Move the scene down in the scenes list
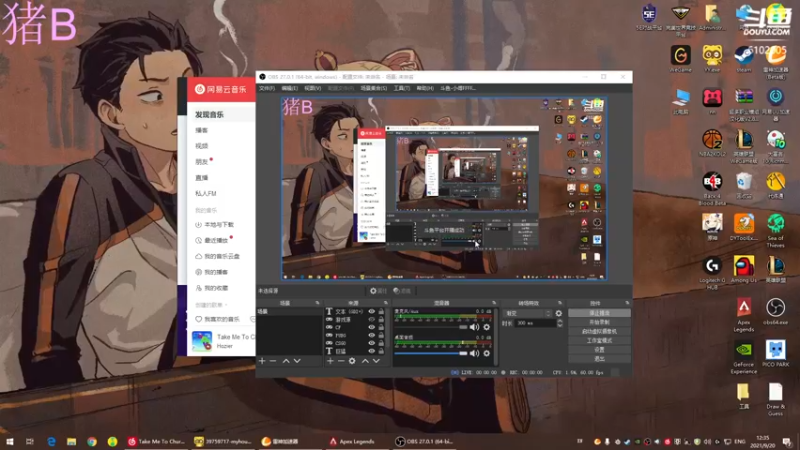 [x=297, y=361]
